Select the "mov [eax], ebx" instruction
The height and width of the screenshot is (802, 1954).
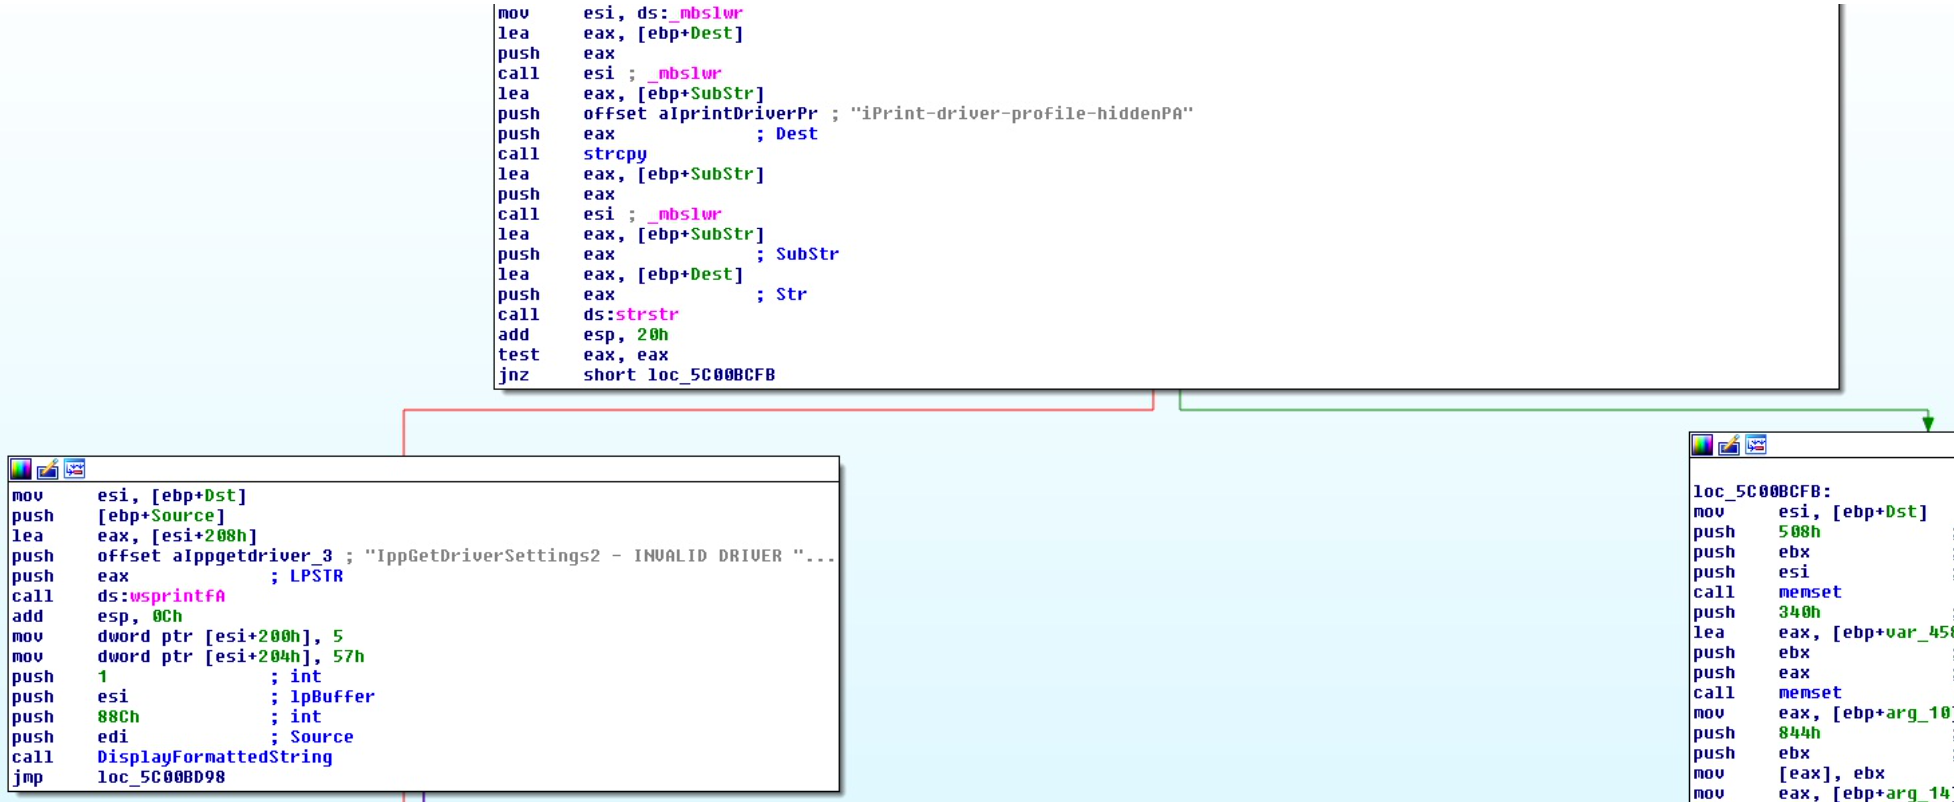click(x=1789, y=773)
